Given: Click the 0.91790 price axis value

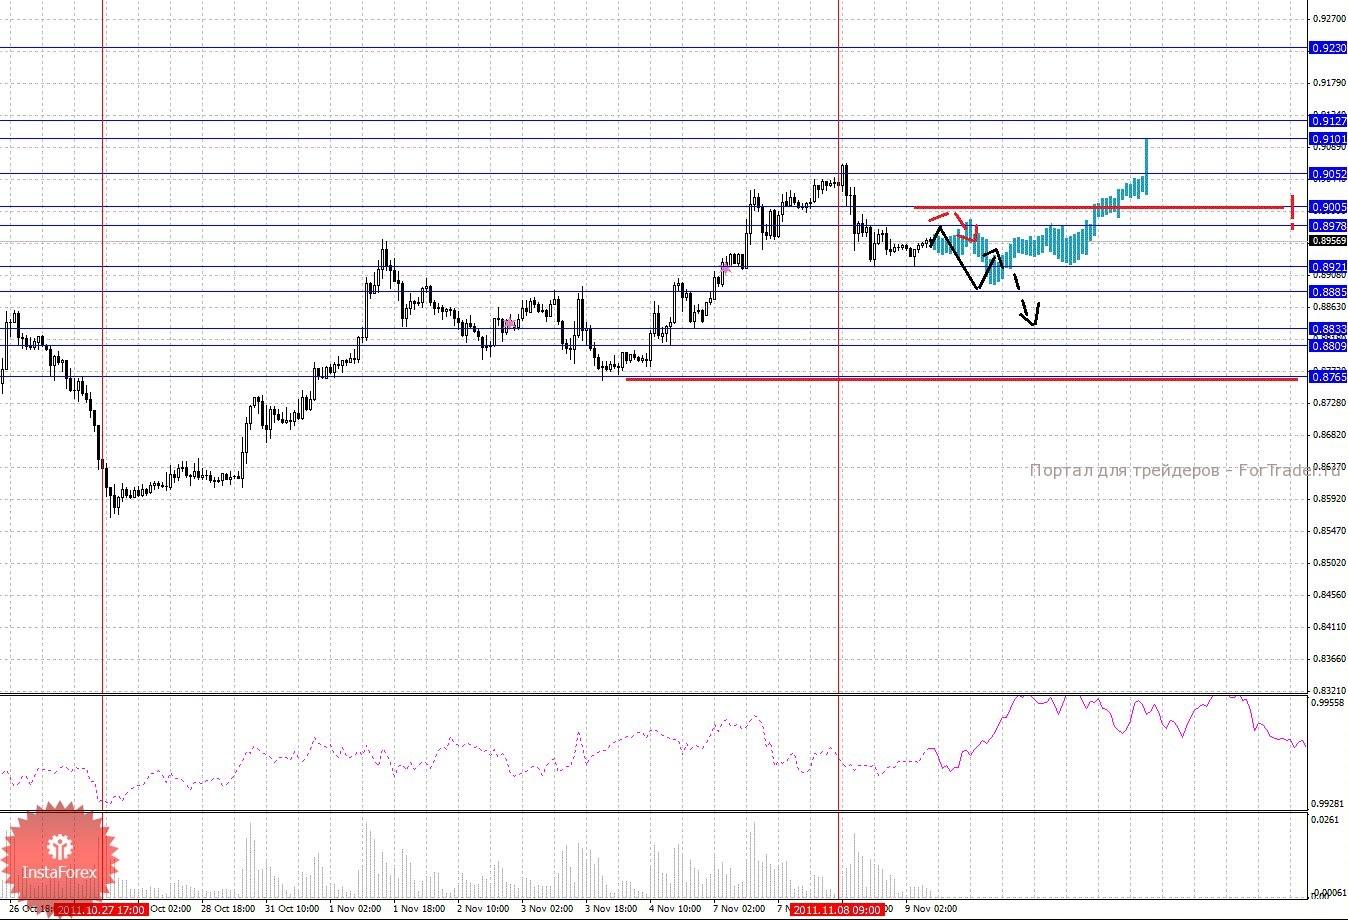Looking at the screenshot, I should point(1328,83).
